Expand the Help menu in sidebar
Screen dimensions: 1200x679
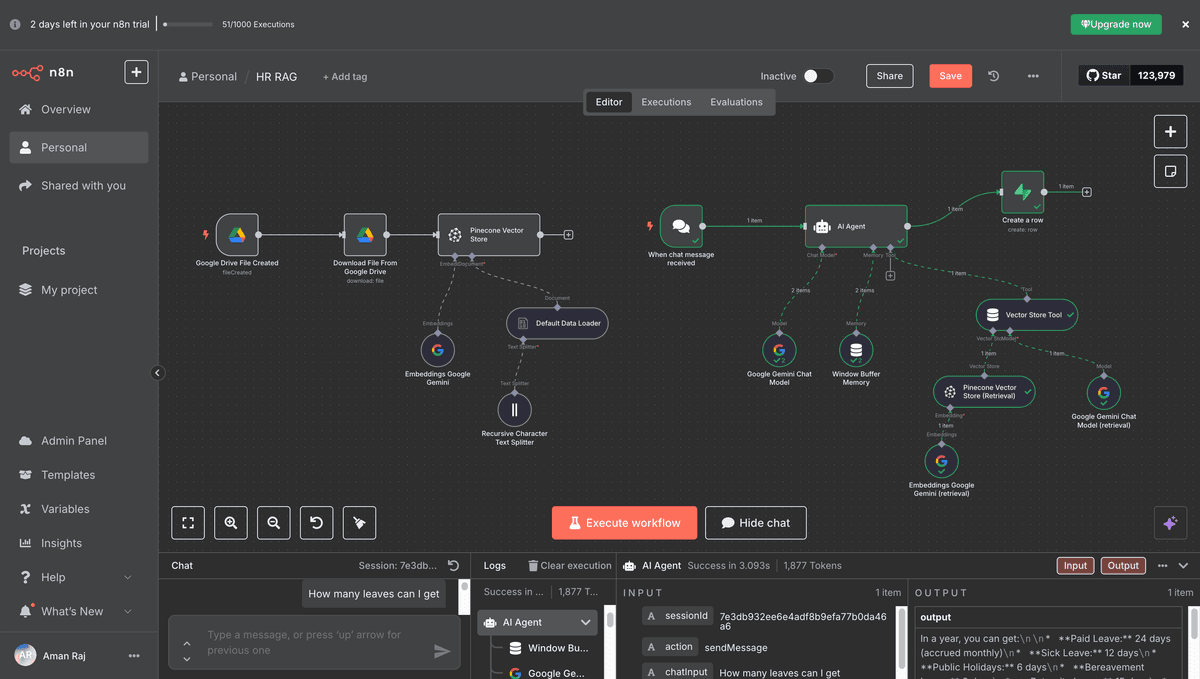(127, 577)
